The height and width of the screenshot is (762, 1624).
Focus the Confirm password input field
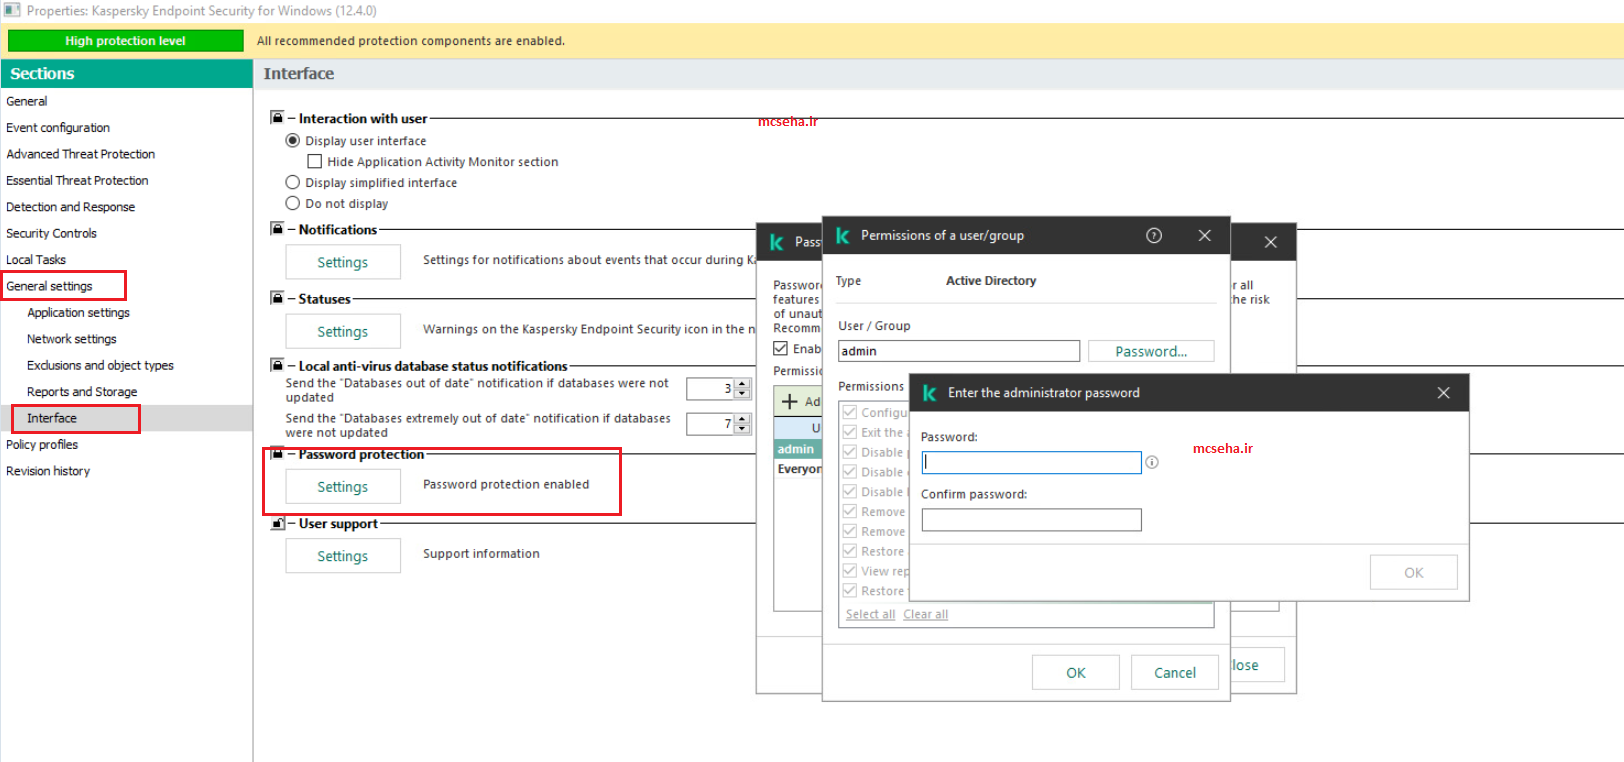[x=1031, y=520]
